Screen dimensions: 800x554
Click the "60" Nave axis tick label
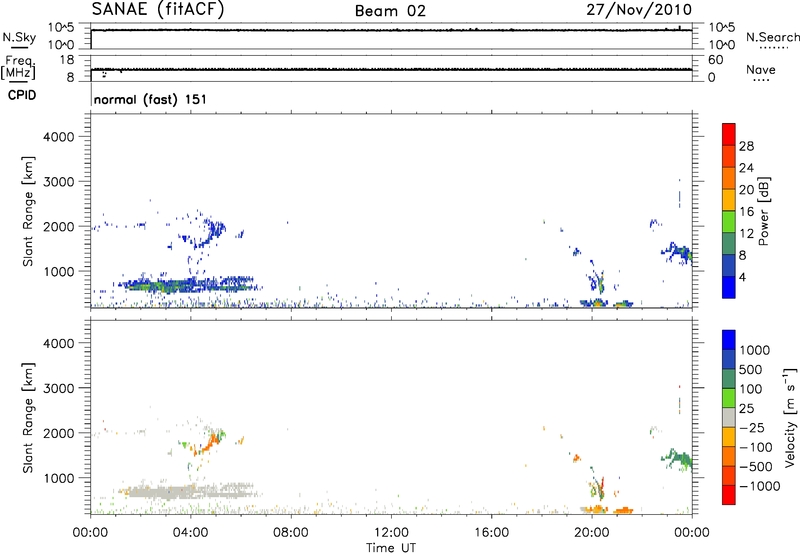[x=715, y=60]
